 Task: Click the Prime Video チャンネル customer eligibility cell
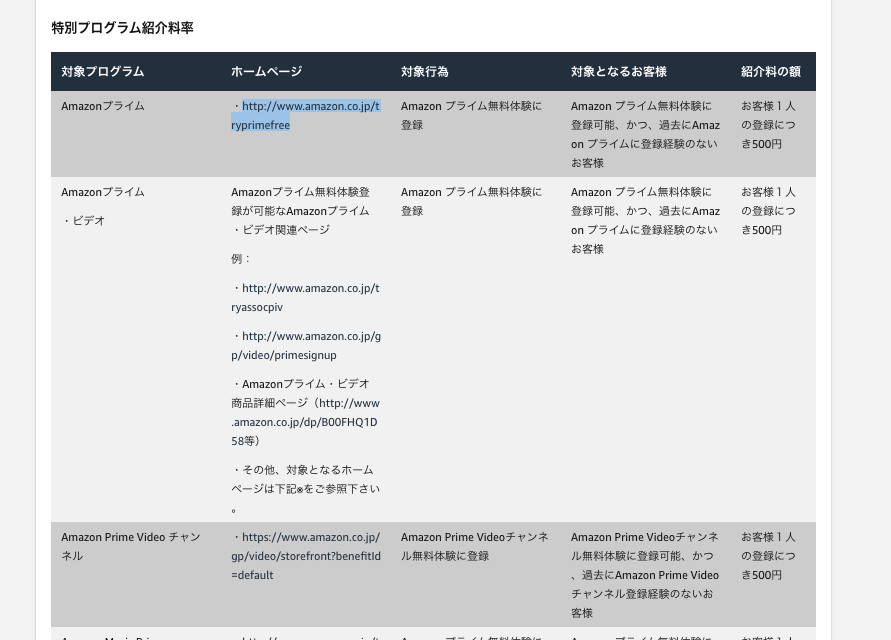(x=645, y=575)
